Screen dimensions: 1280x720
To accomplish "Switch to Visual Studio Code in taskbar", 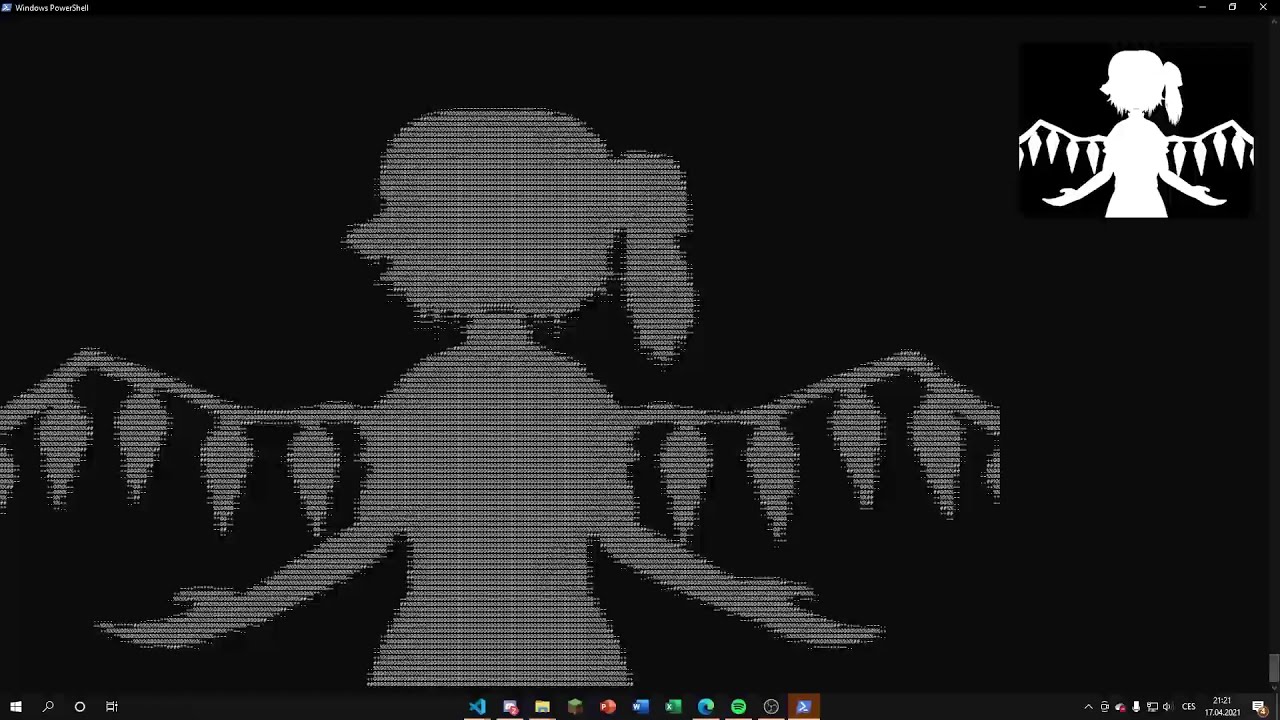I will tap(477, 707).
